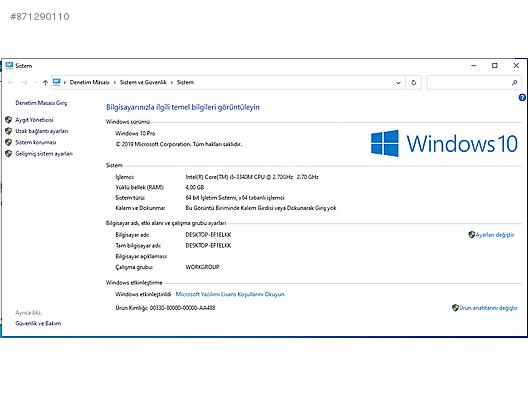Screen dimensions: 528x396
Task: Expand chevron after Sistem ve Güvenlik
Action: click(172, 82)
